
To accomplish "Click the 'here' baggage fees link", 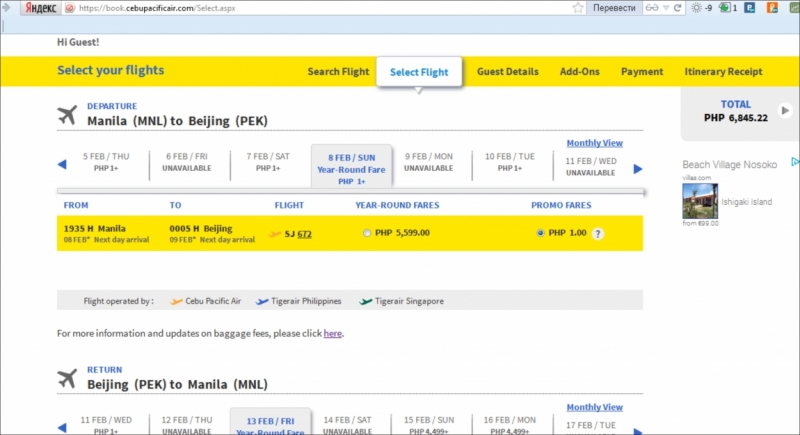I will 332,333.
